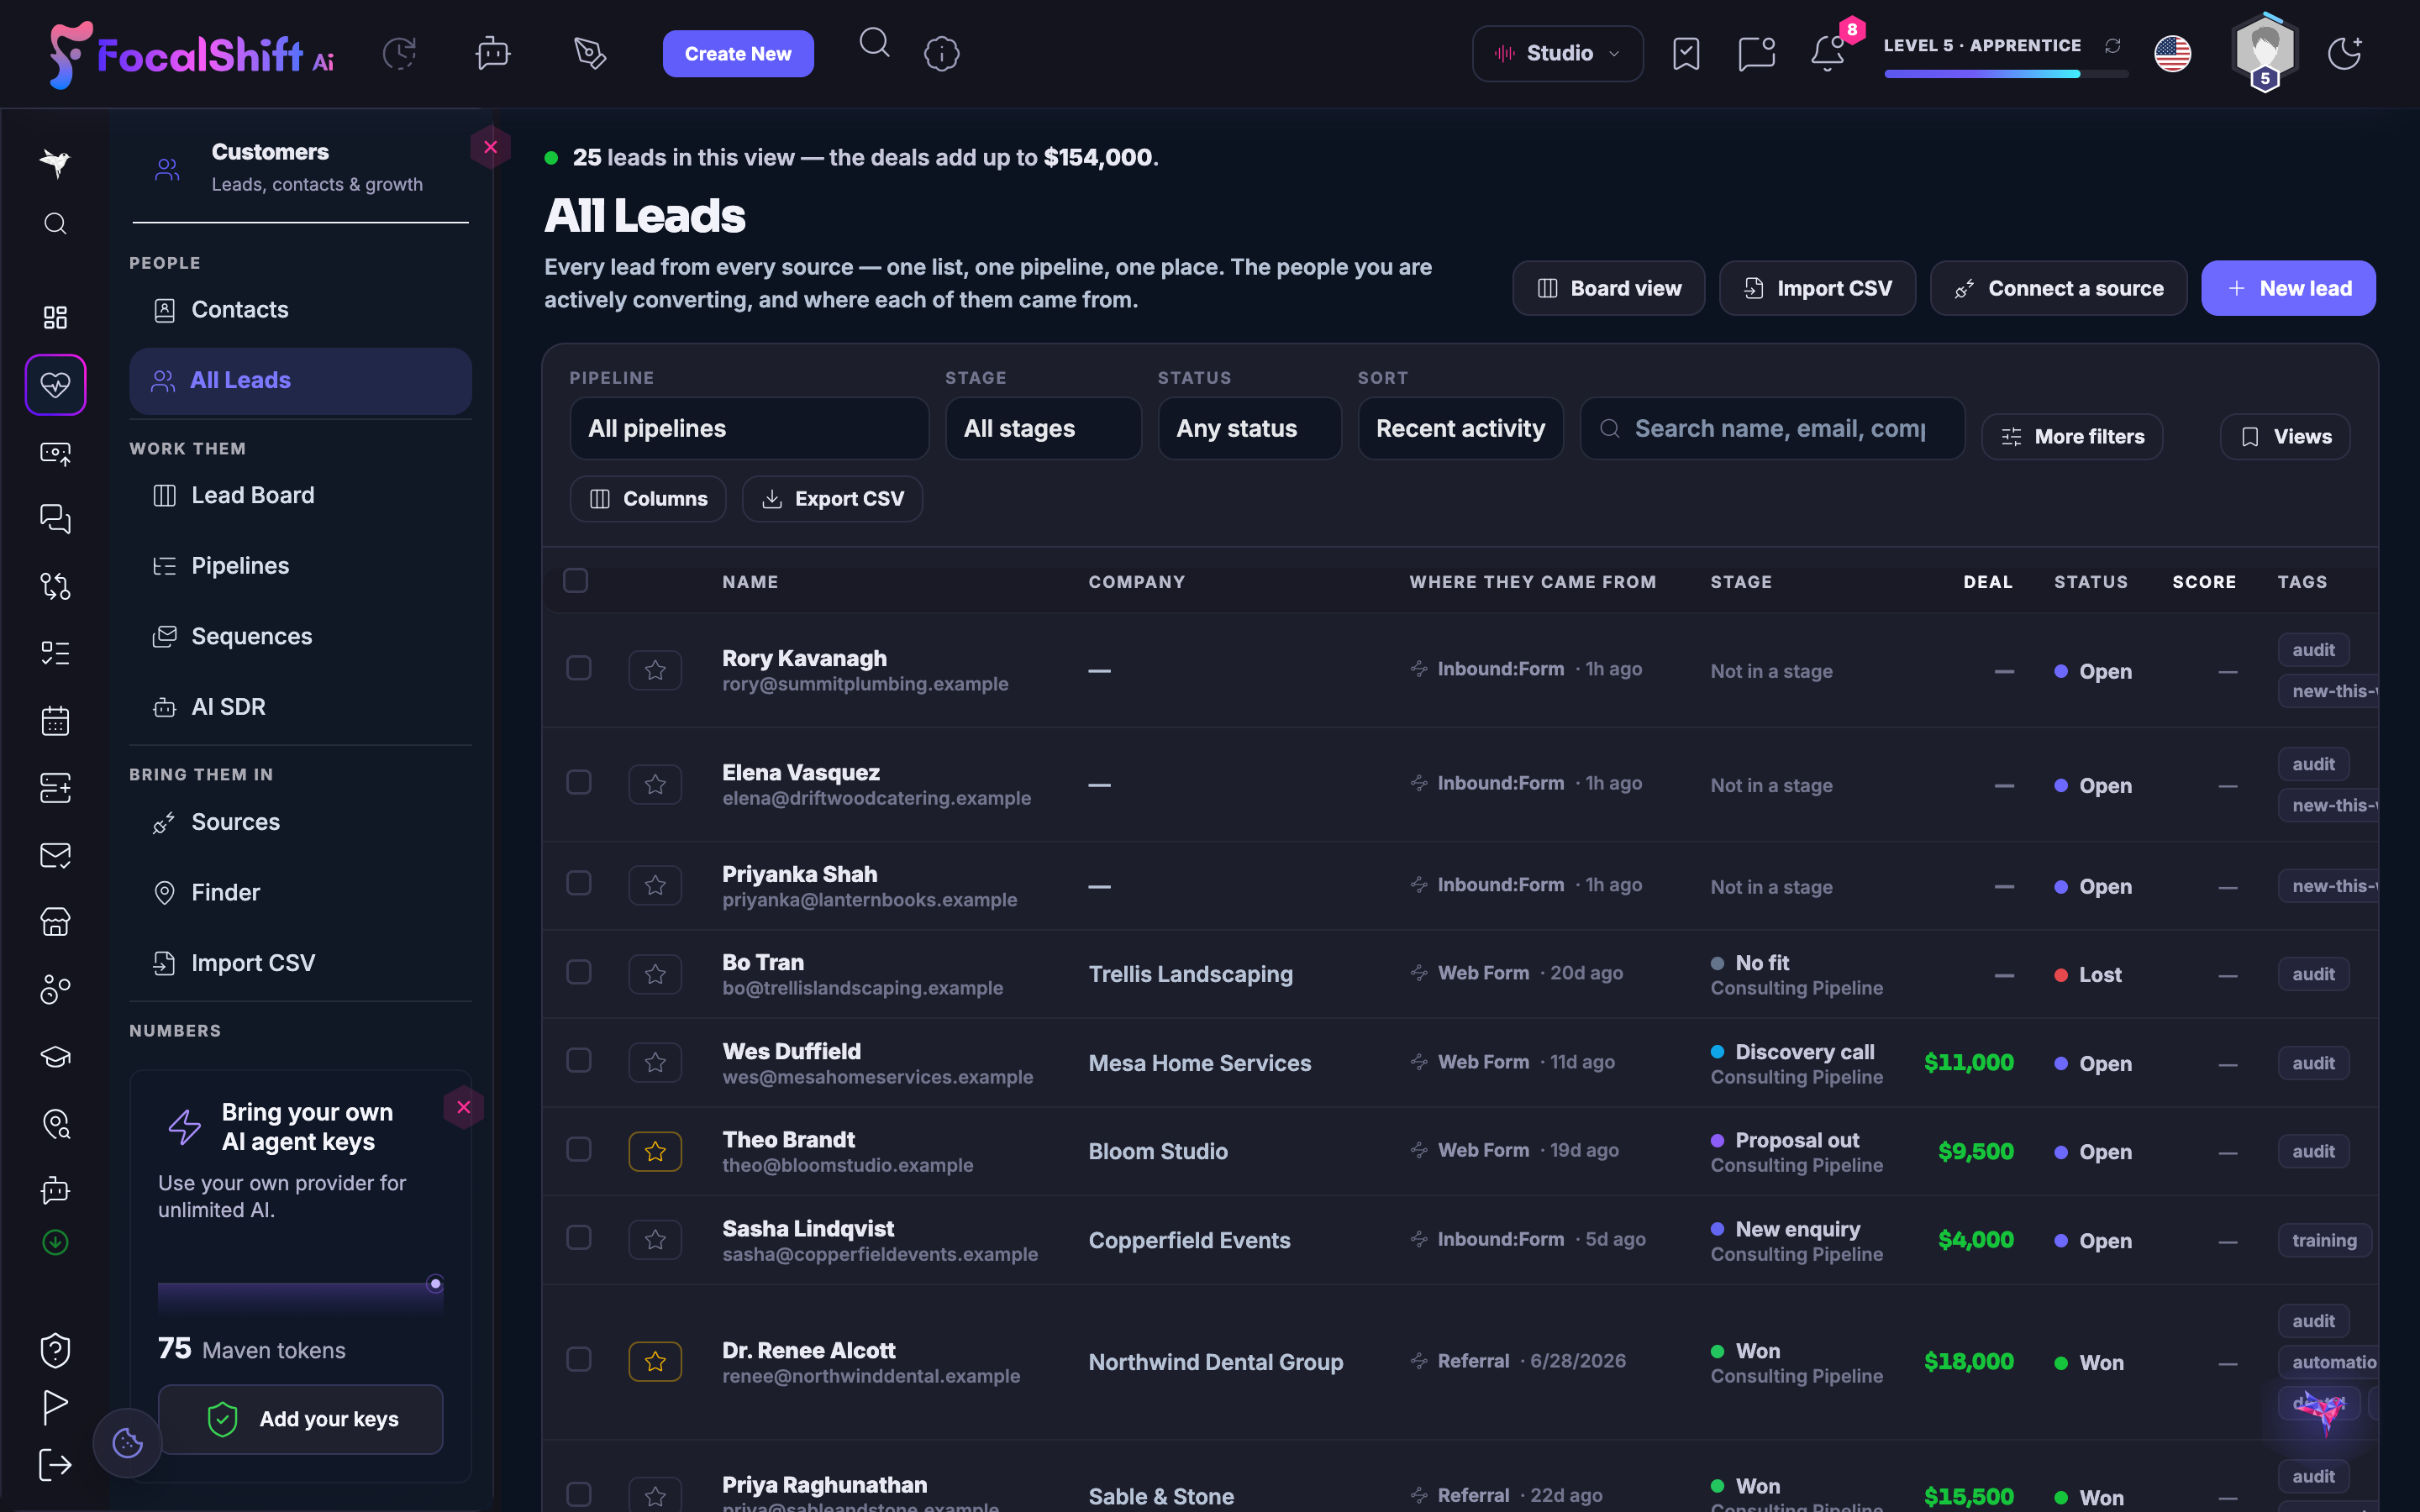This screenshot has height=1512, width=2420.
Task: Dismiss the Bring your own AI keys card
Action: pyautogui.click(x=463, y=1107)
